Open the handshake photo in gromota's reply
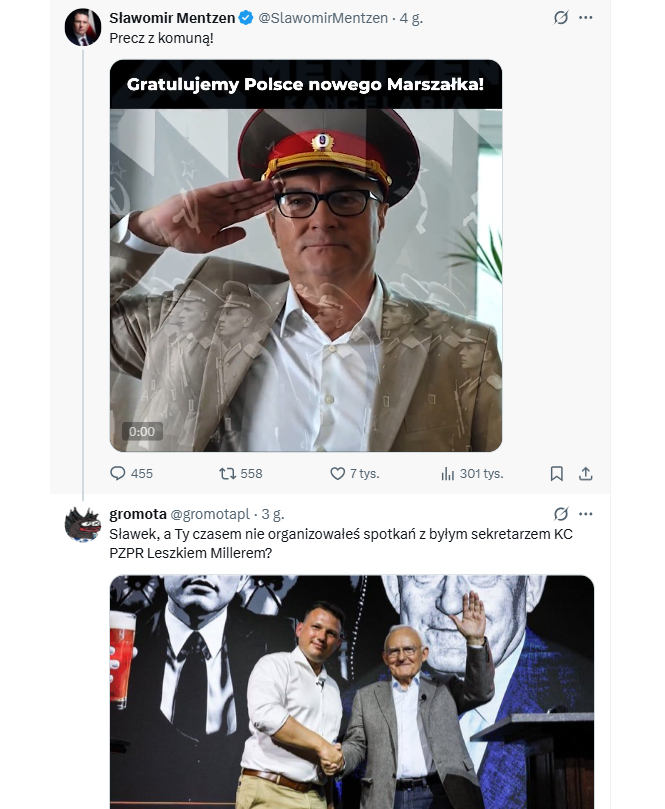The height and width of the screenshot is (809, 665). [x=351, y=692]
